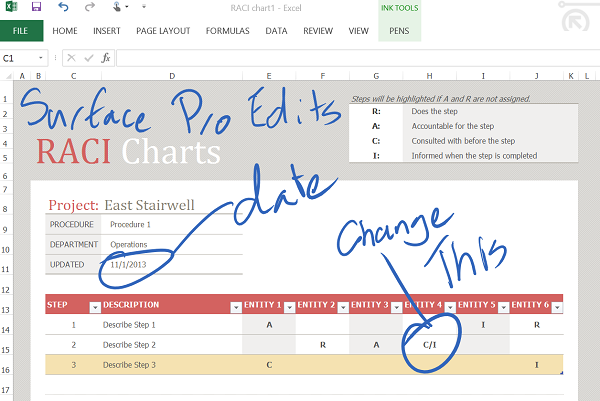Switch to the DATA tab
The image size is (600, 401).
tap(276, 31)
